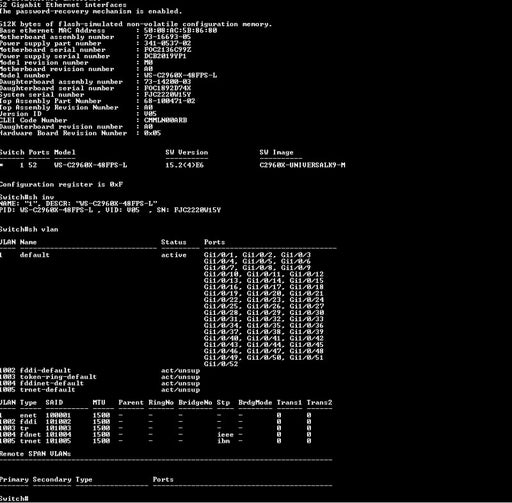512x503 pixels.
Task: Select port entry Gi1/0/36
Action: 306,326
